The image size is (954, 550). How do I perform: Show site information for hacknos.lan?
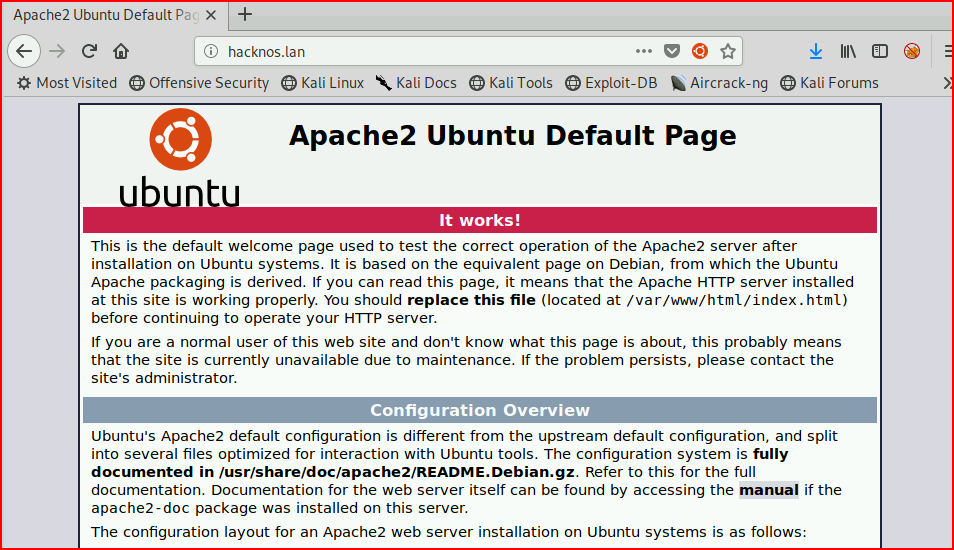[211, 52]
